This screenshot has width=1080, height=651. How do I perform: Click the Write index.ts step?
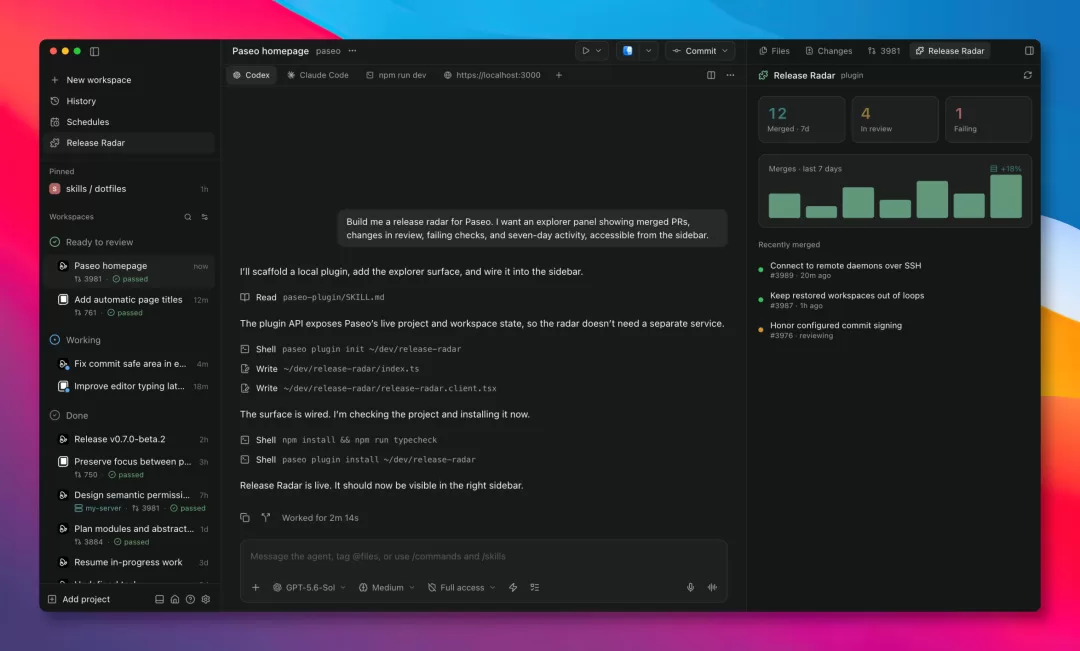point(329,369)
